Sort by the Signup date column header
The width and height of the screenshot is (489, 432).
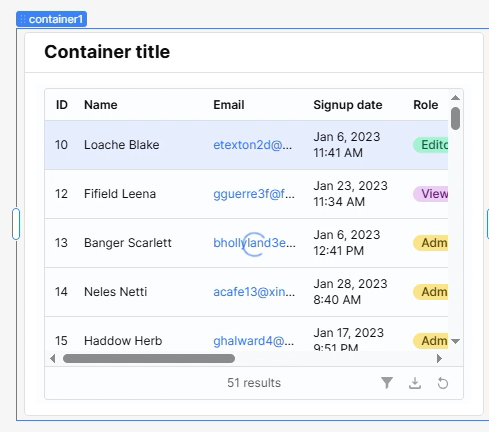[348, 105]
